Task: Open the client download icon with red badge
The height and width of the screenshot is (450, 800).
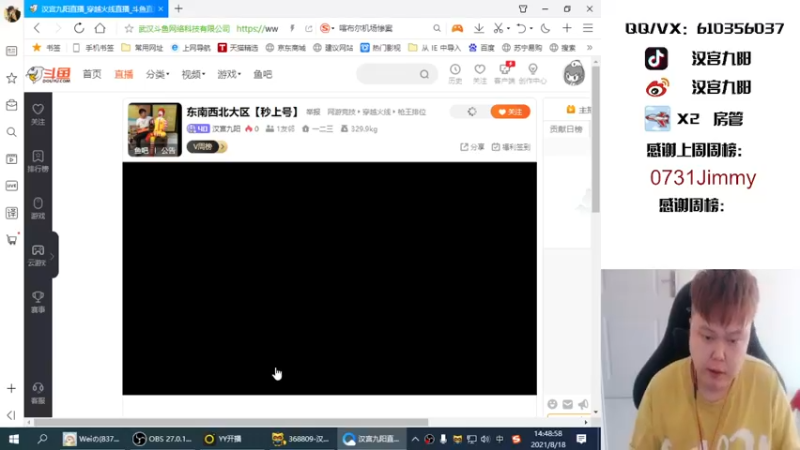Action: click(x=505, y=73)
